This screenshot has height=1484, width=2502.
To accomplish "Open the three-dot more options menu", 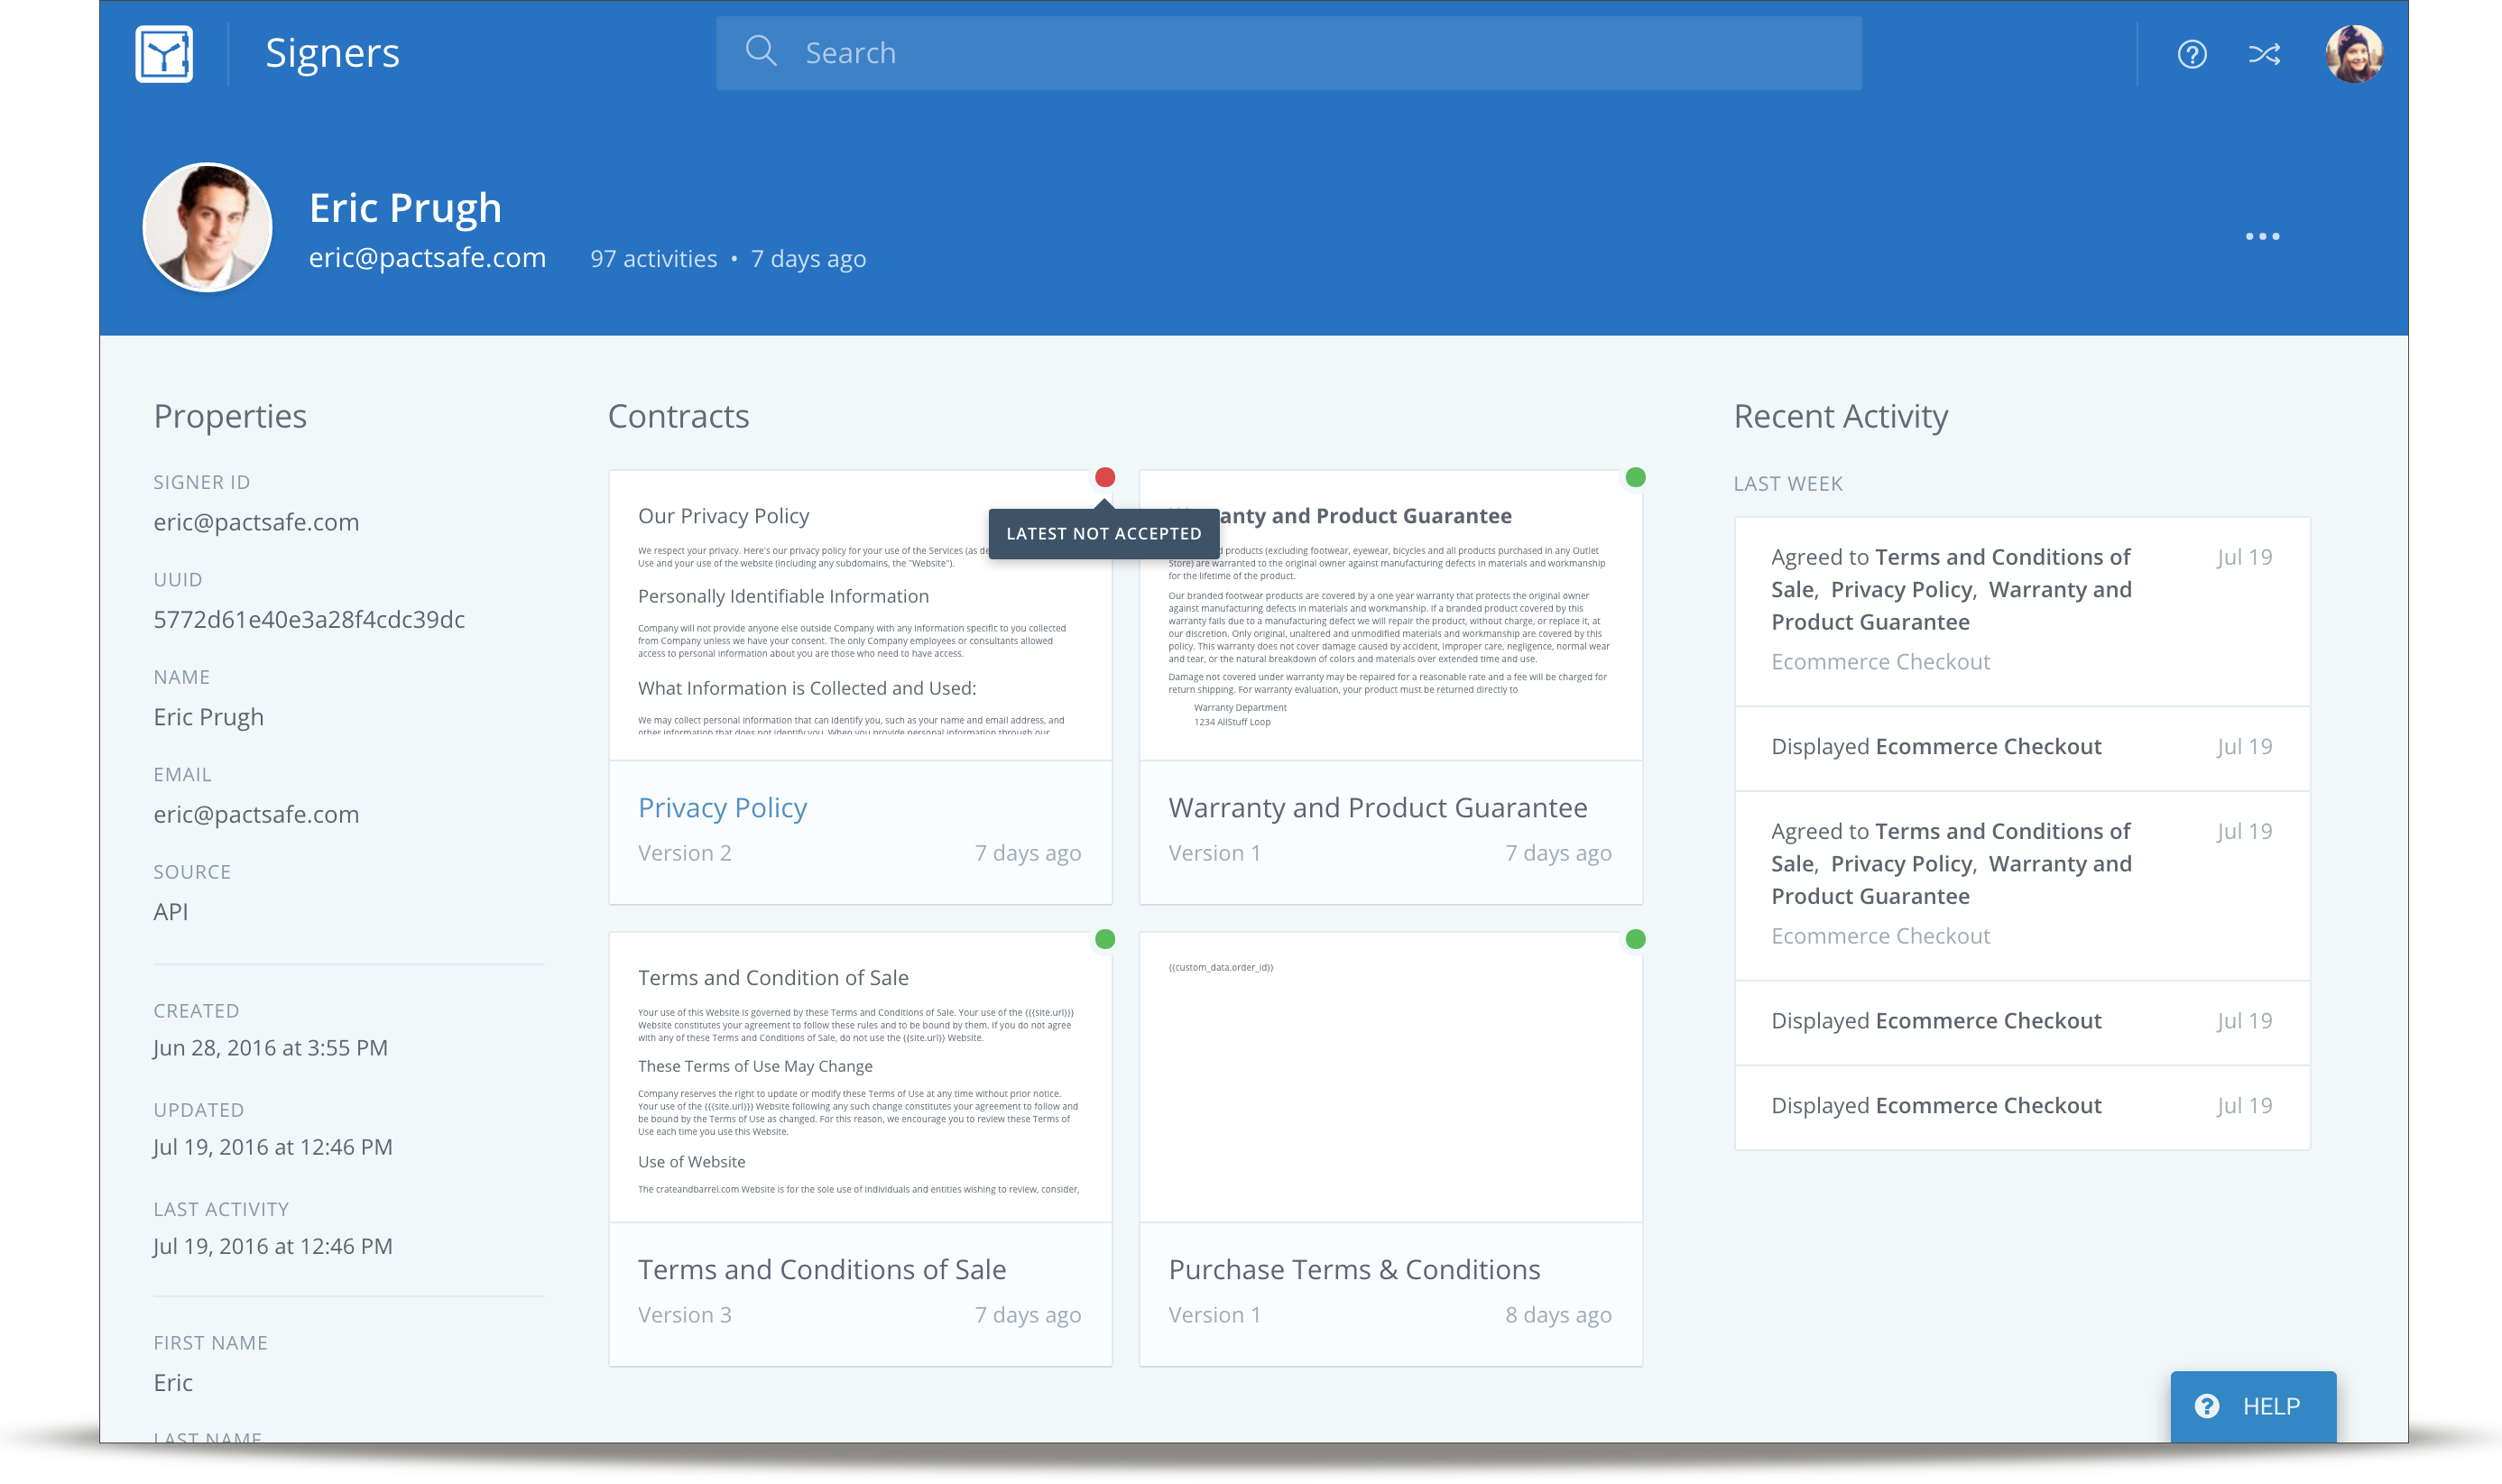I will [x=2262, y=237].
